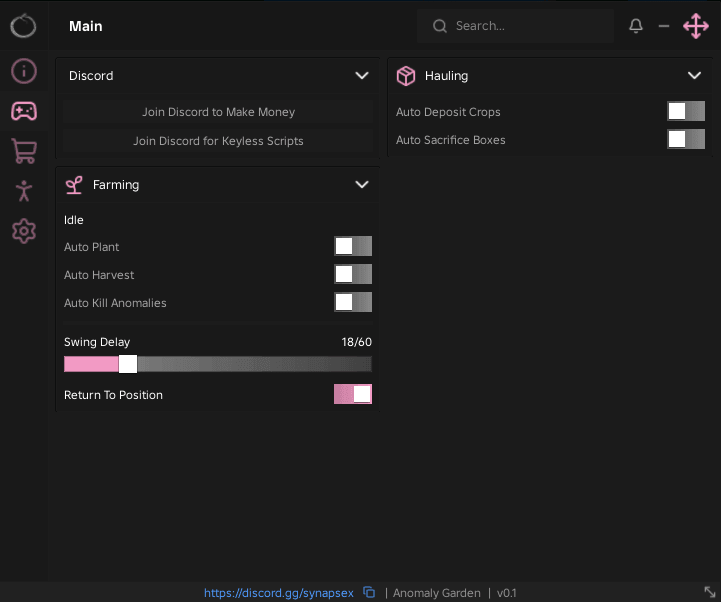Click the Swing Delay label
Viewport: 721px width, 602px height.
point(97,342)
